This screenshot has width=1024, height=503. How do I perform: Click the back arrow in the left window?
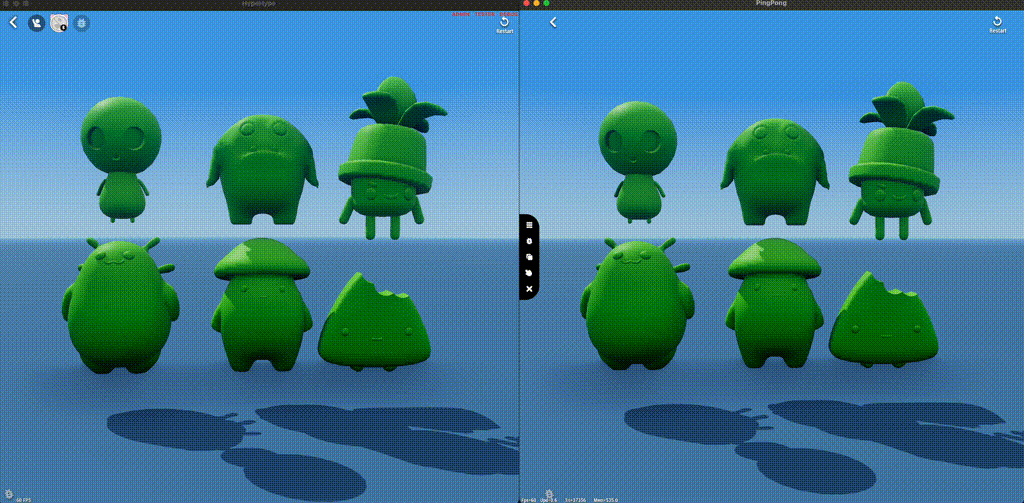pos(13,22)
